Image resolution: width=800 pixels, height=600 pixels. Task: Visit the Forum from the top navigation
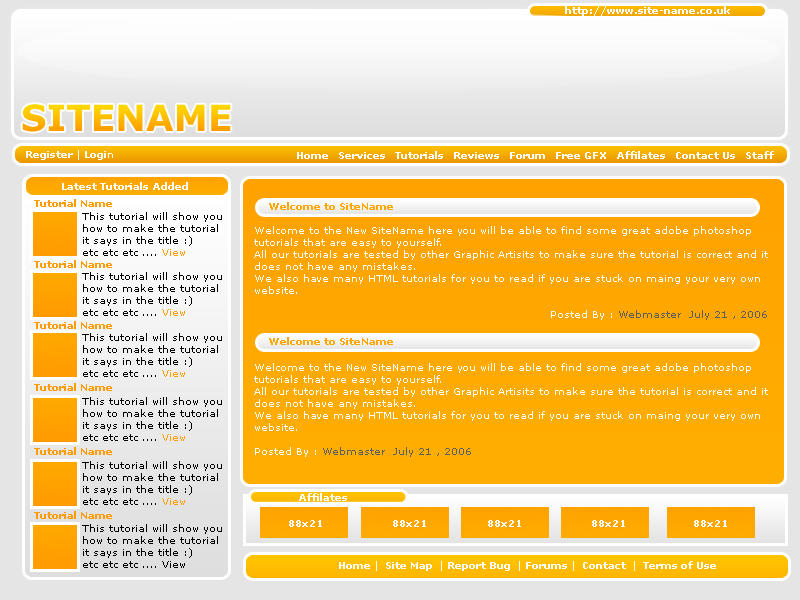click(527, 155)
